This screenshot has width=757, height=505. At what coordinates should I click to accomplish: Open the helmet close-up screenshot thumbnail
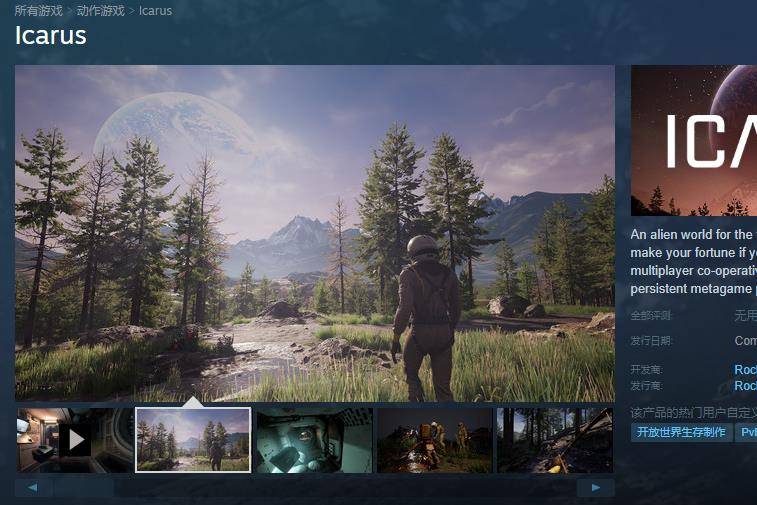click(314, 441)
